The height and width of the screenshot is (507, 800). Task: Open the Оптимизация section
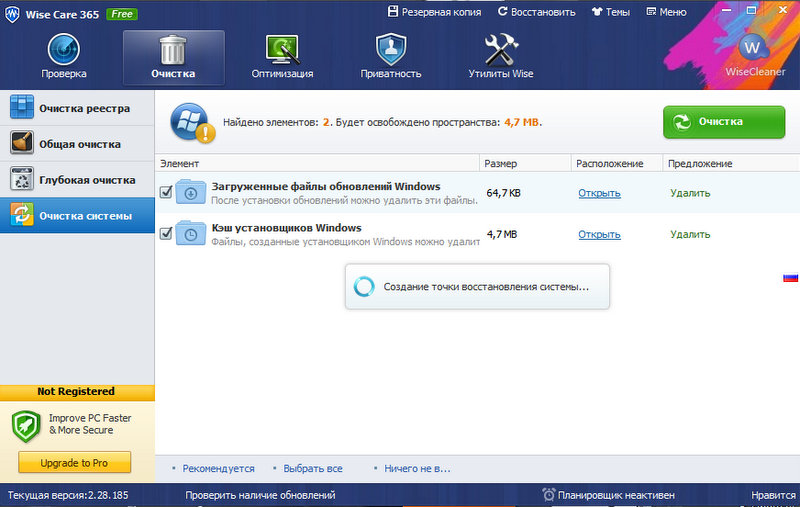[282, 57]
